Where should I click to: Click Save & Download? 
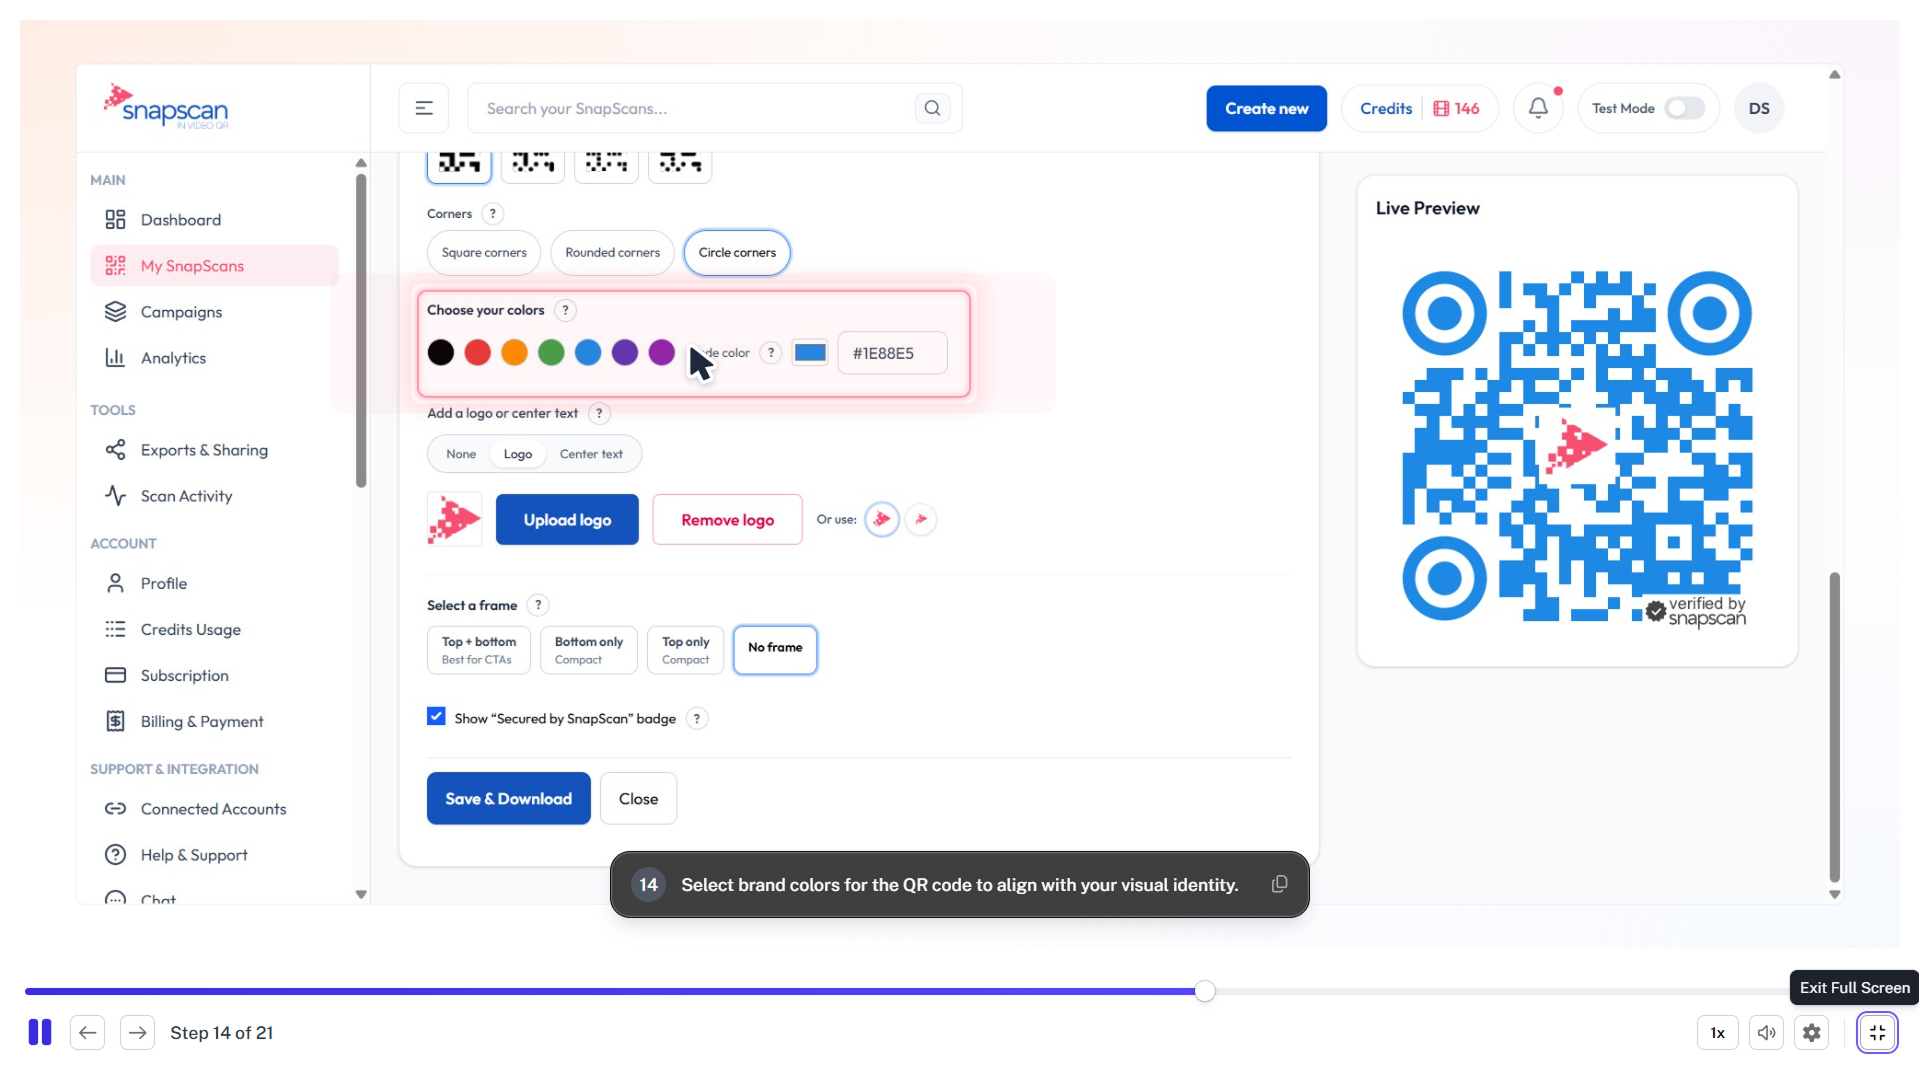508,799
